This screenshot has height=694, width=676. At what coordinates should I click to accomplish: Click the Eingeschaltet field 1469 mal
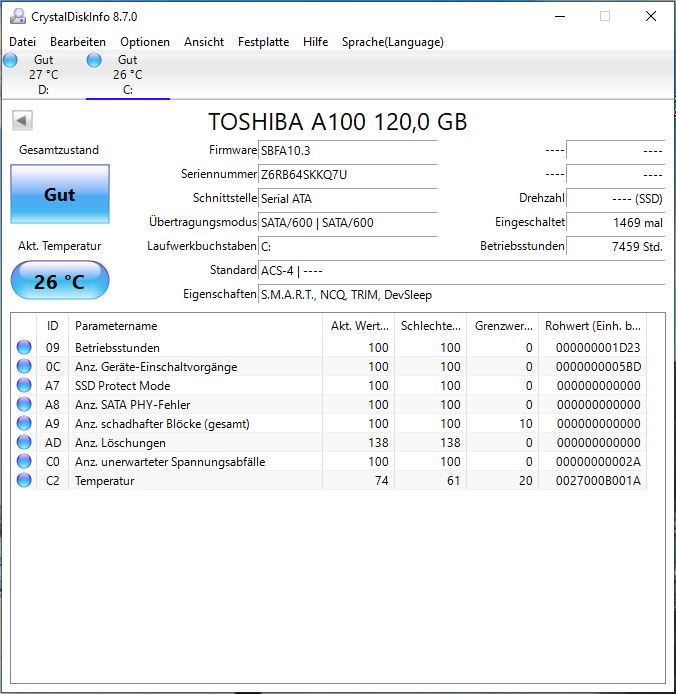pos(615,223)
